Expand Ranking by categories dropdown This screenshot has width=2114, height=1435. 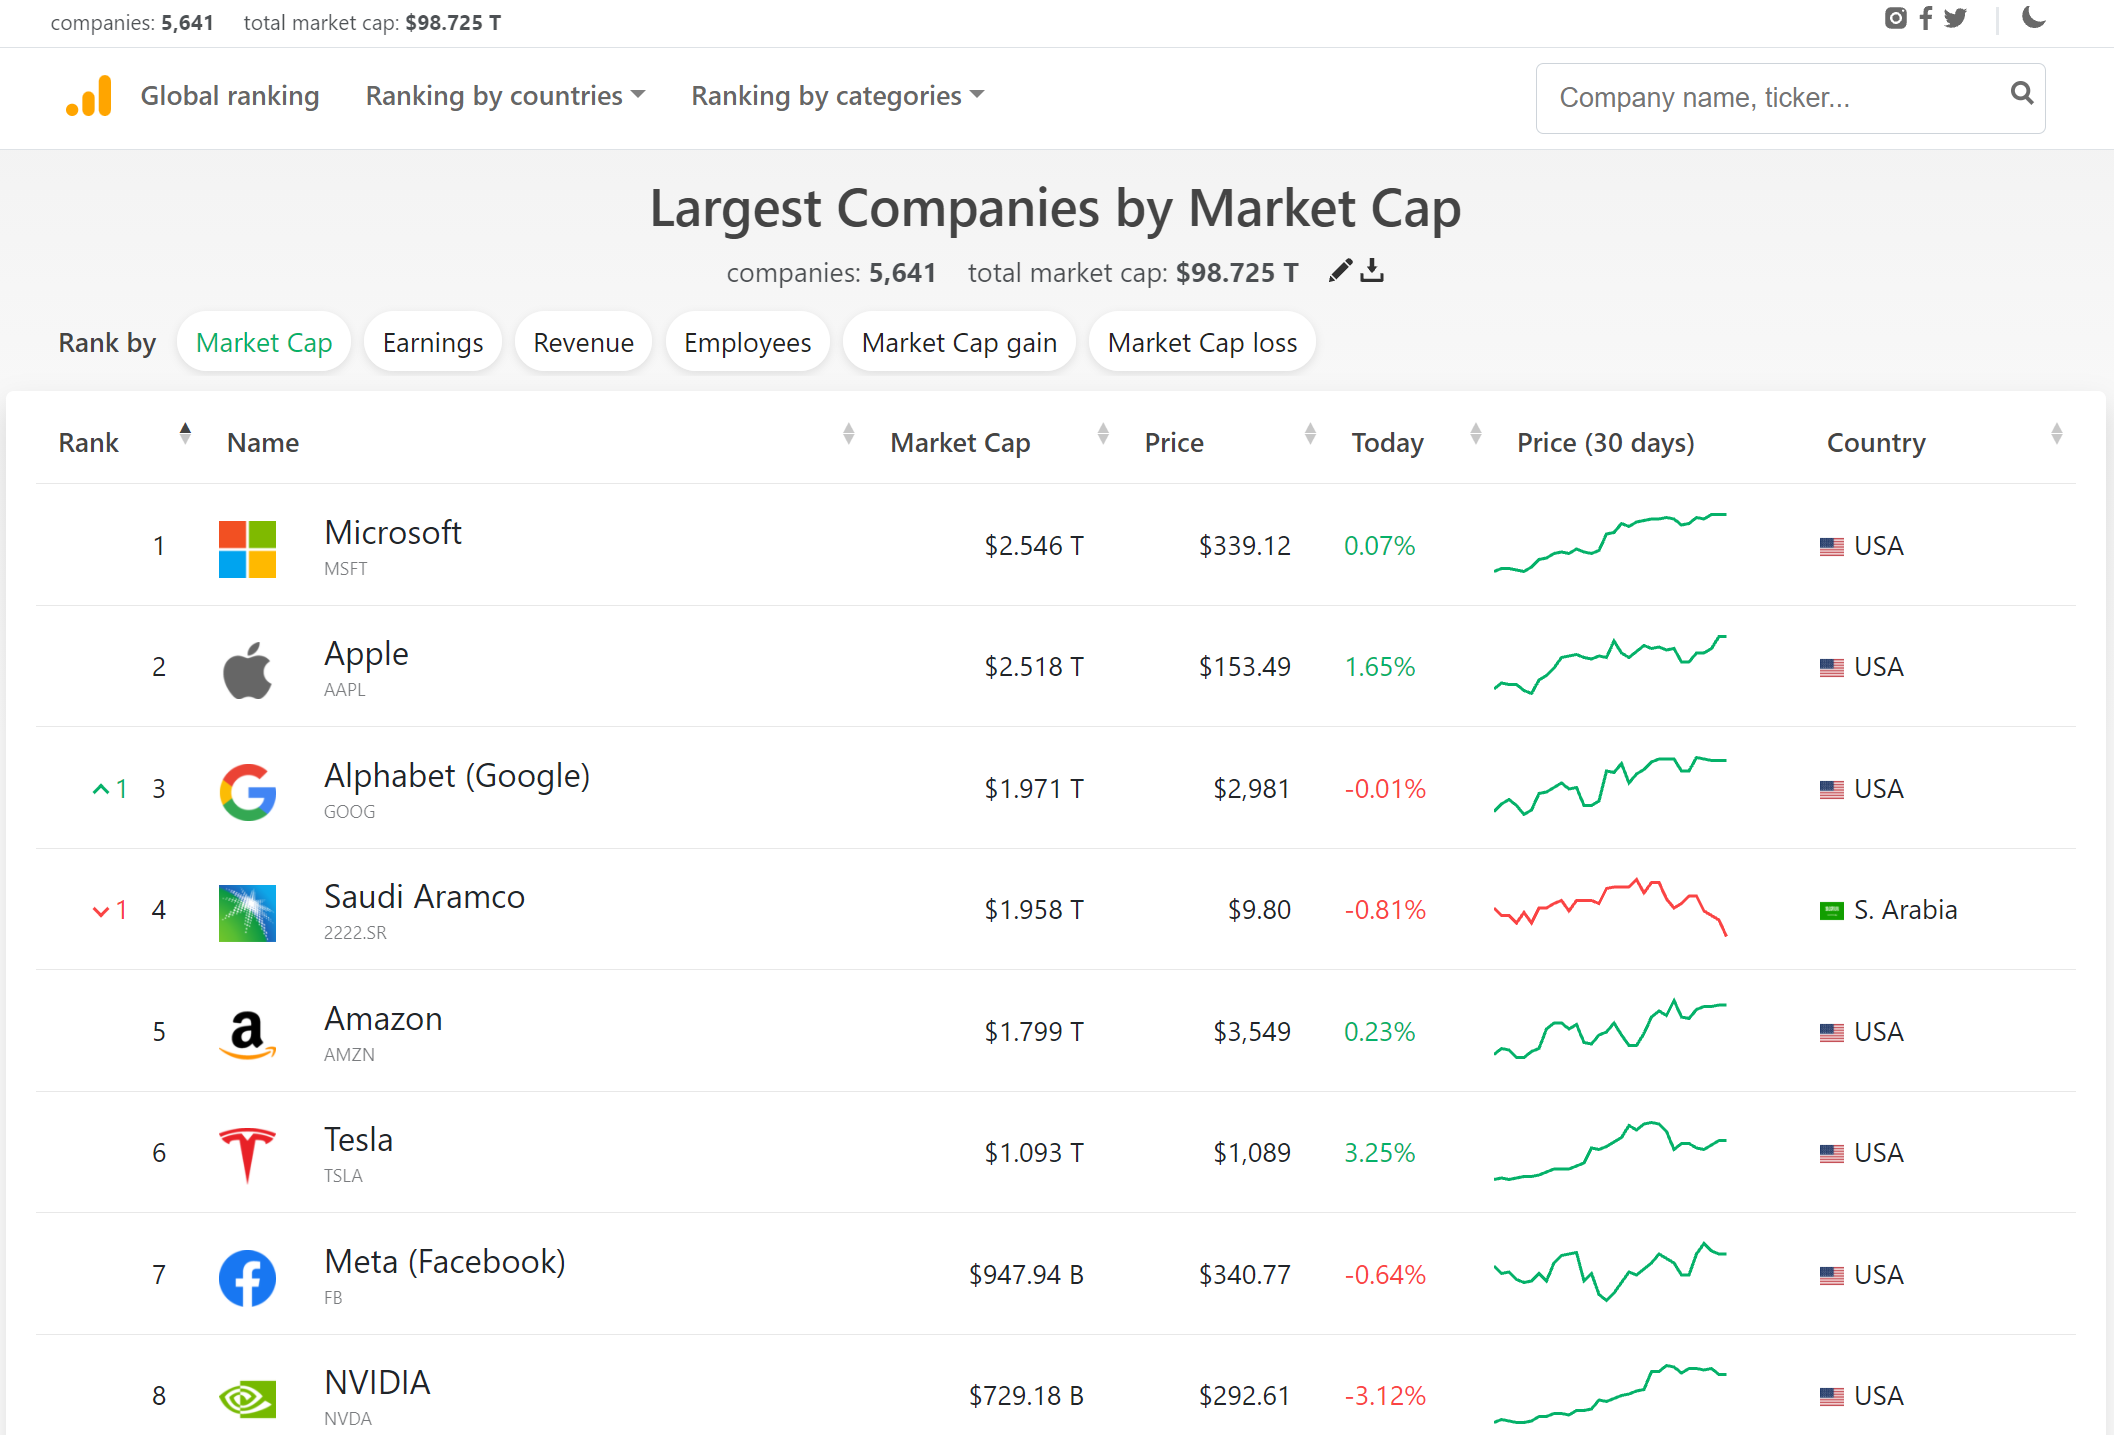837,96
